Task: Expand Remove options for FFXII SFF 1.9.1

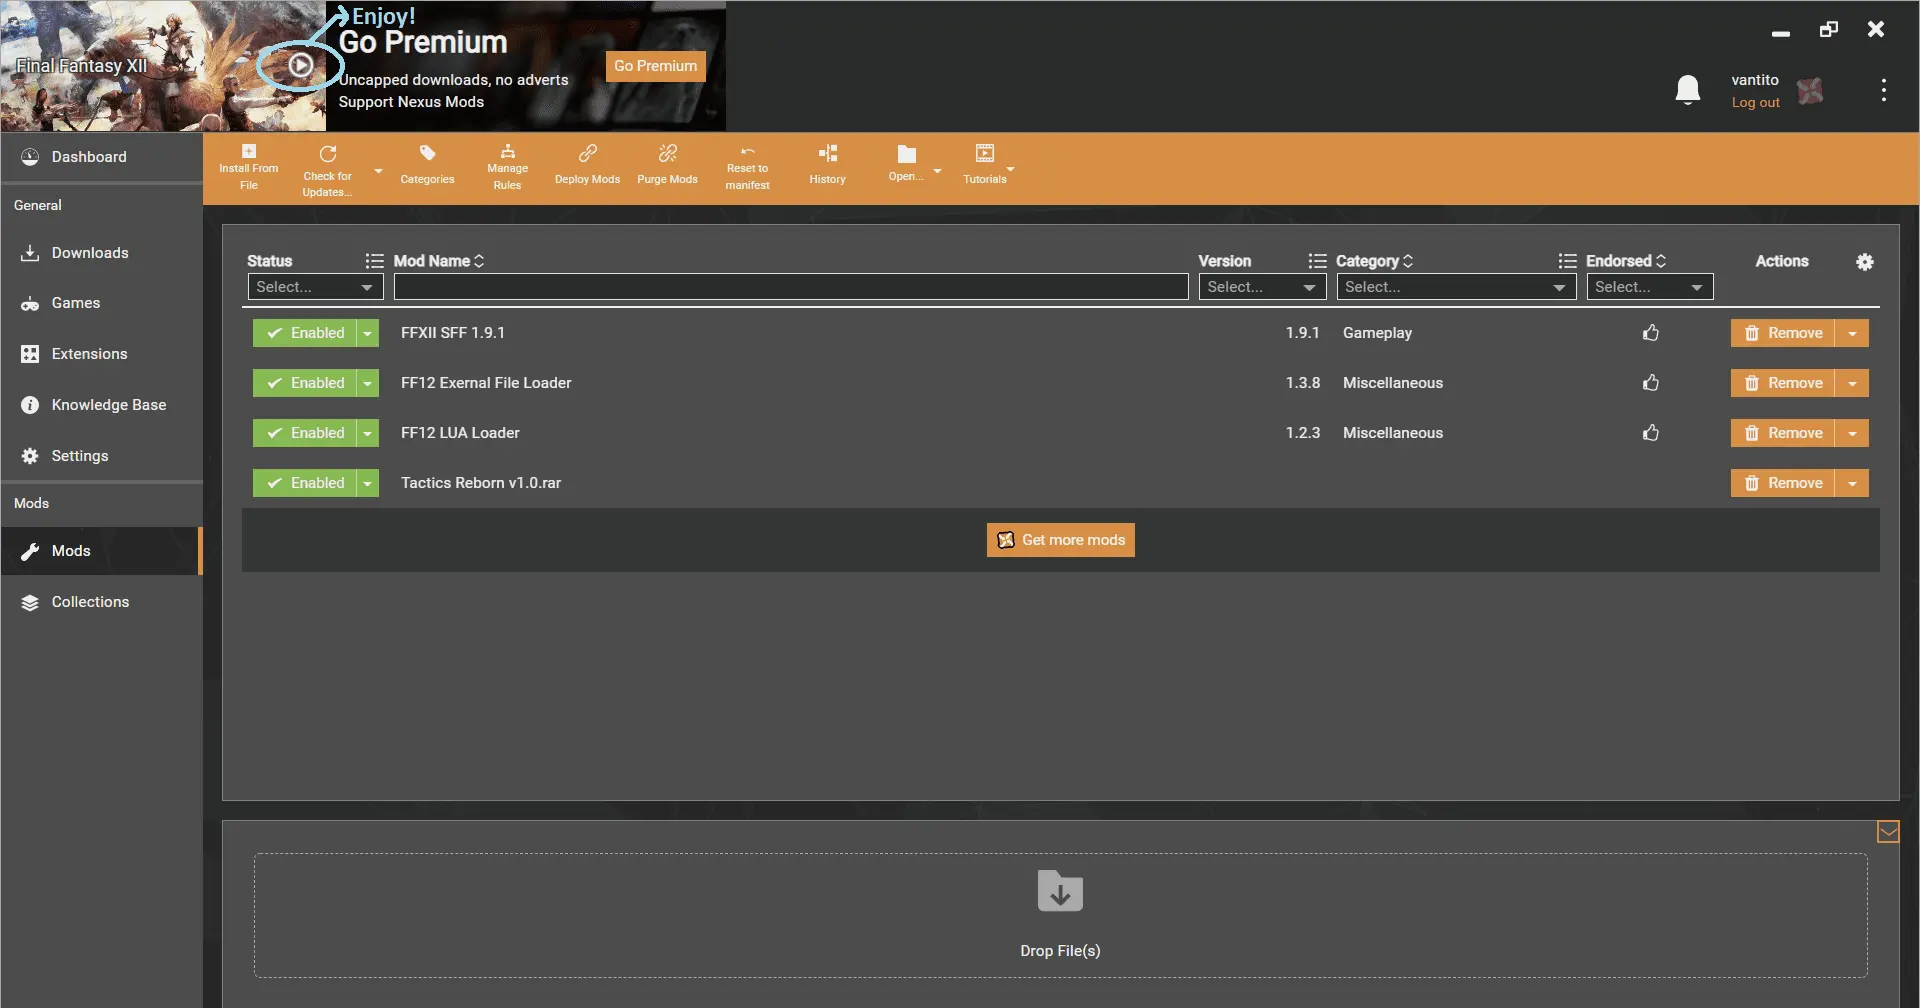Action: [1852, 333]
